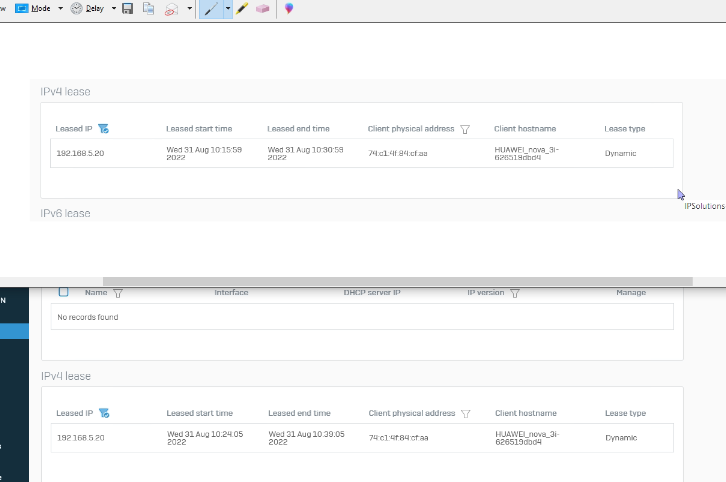Click the lease start time 10:24:05 cell
The width and height of the screenshot is (726, 482).
pos(205,438)
